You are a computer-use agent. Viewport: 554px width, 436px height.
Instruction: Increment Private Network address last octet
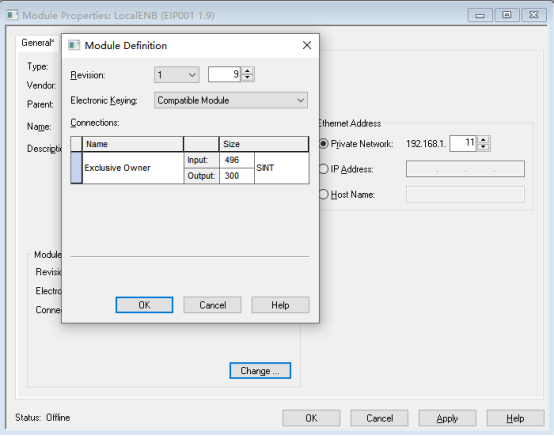(483, 140)
